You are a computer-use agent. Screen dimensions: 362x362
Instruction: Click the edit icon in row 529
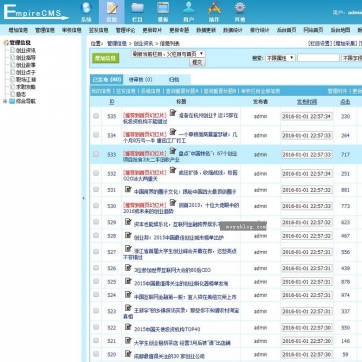pos(128,221)
